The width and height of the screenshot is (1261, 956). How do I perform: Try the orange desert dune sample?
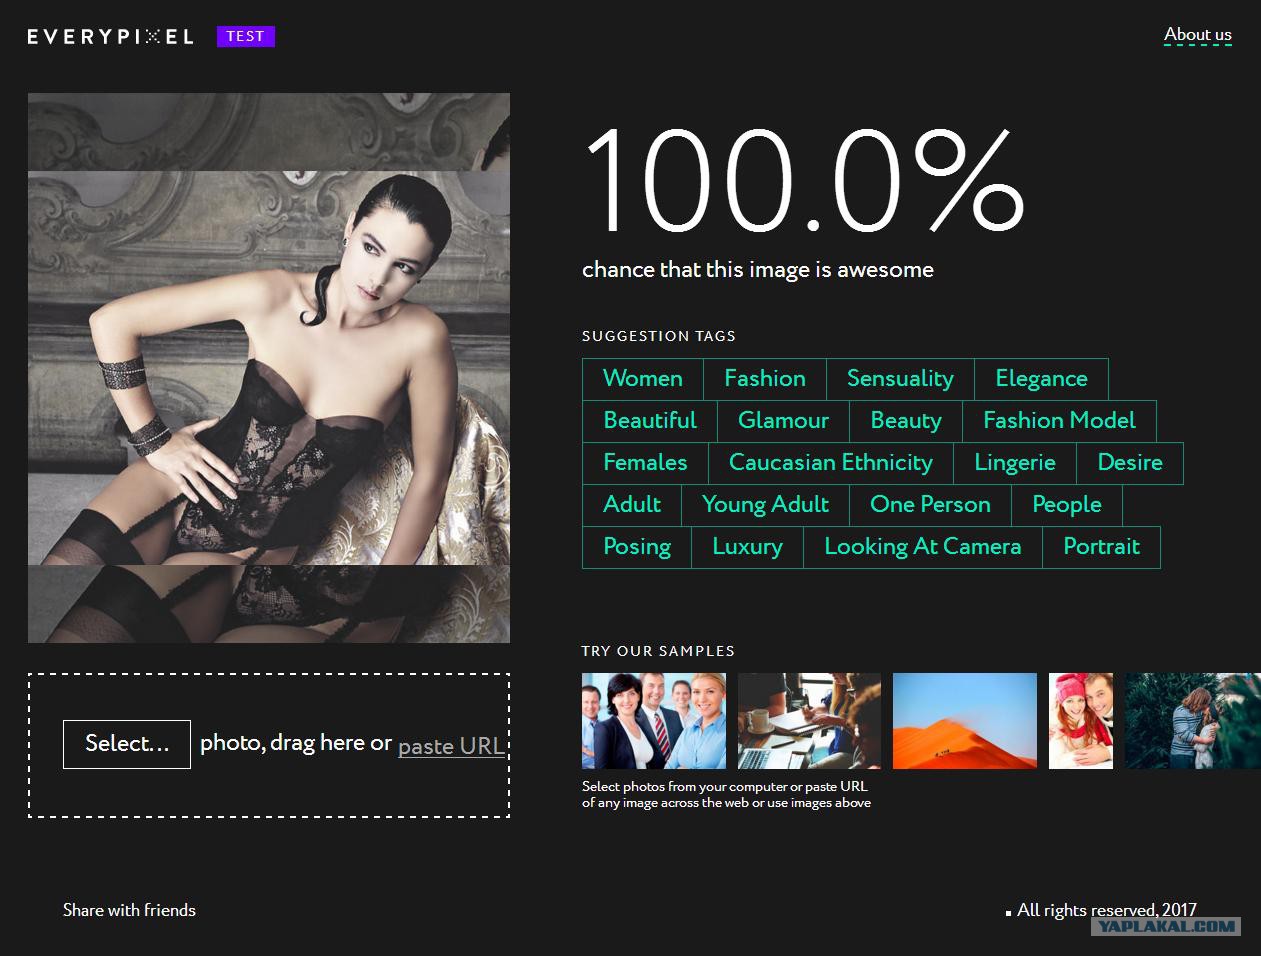click(965, 721)
